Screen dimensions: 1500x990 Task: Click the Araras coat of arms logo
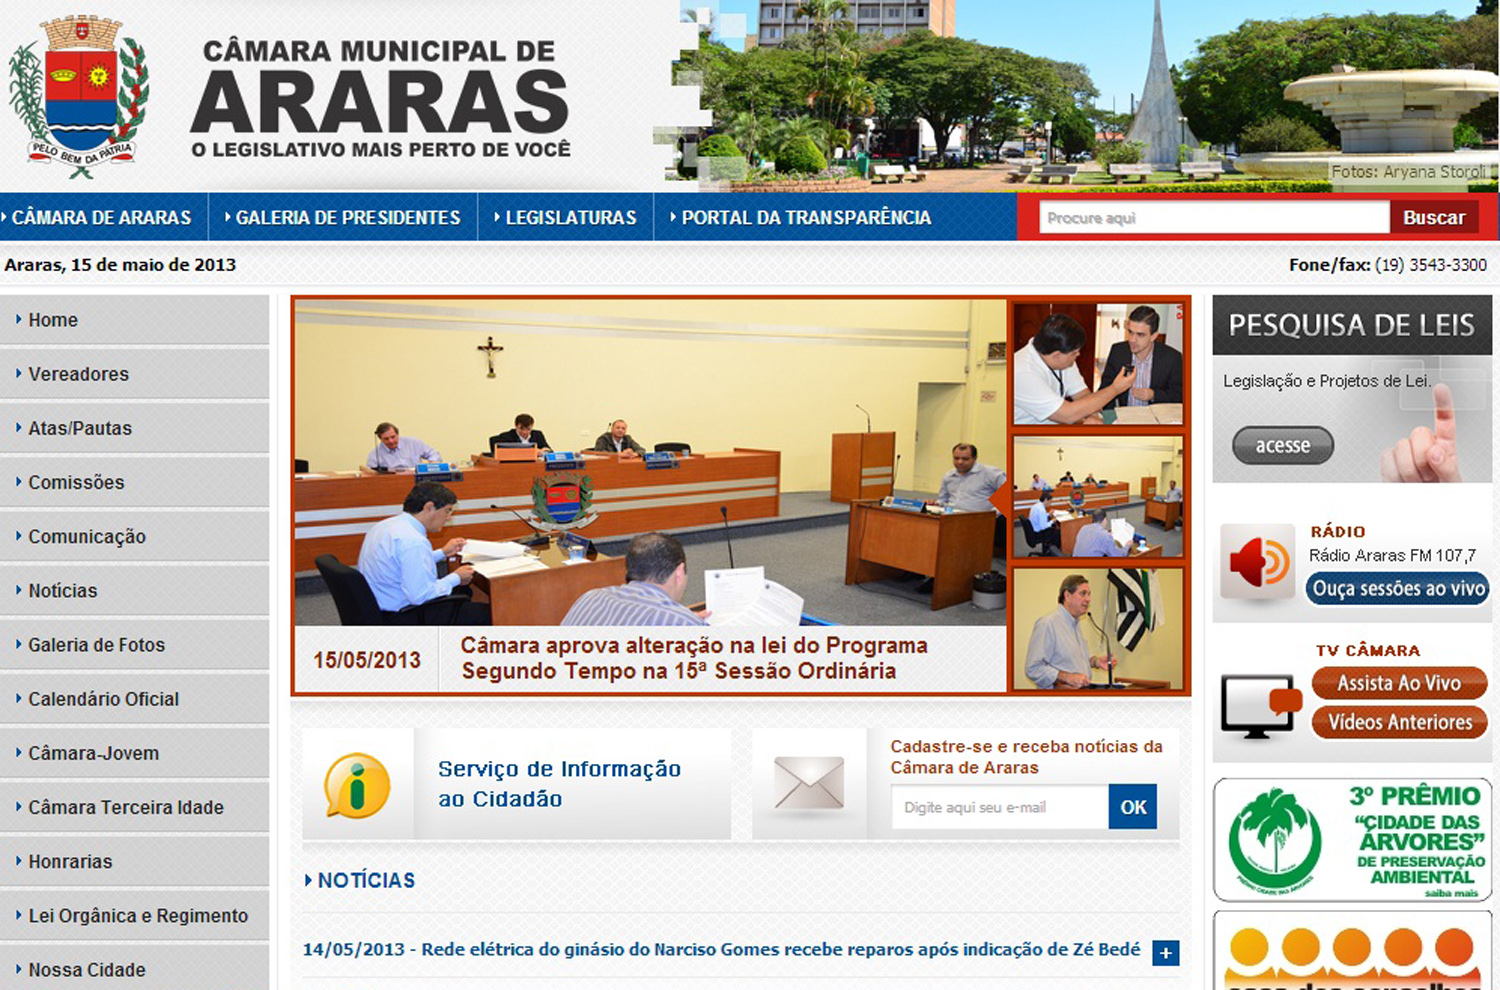(78, 95)
